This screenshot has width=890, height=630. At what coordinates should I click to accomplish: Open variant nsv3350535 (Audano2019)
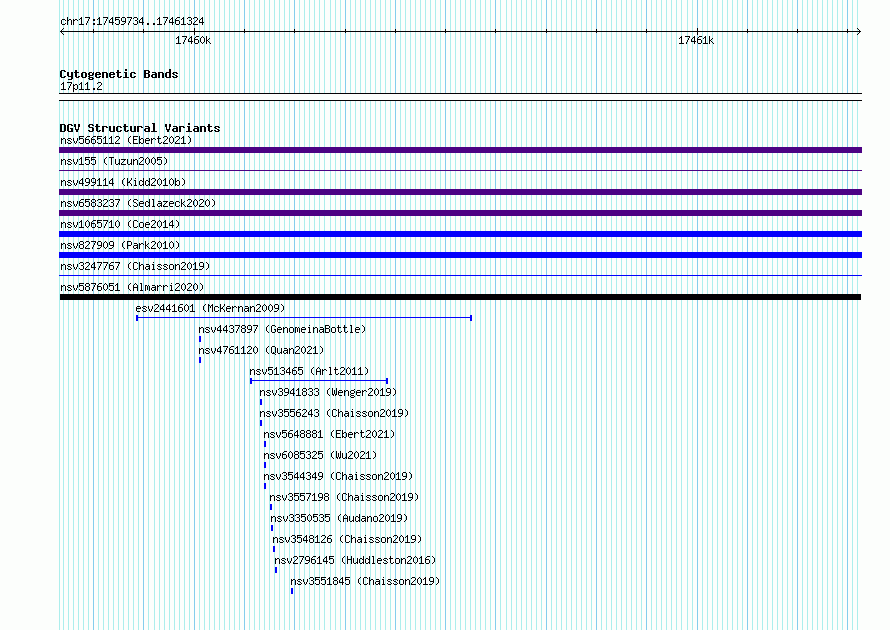pyautogui.click(x=339, y=518)
